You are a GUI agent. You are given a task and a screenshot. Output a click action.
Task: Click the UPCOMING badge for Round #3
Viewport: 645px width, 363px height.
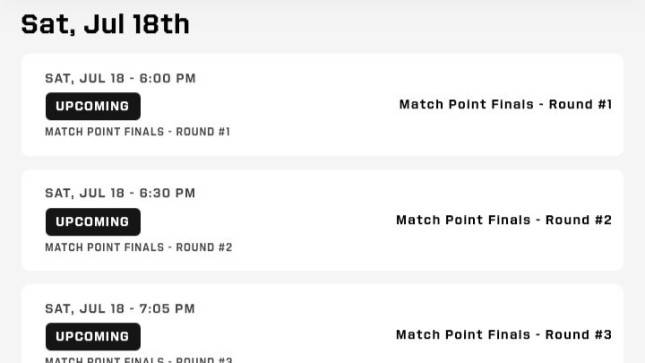pos(93,337)
